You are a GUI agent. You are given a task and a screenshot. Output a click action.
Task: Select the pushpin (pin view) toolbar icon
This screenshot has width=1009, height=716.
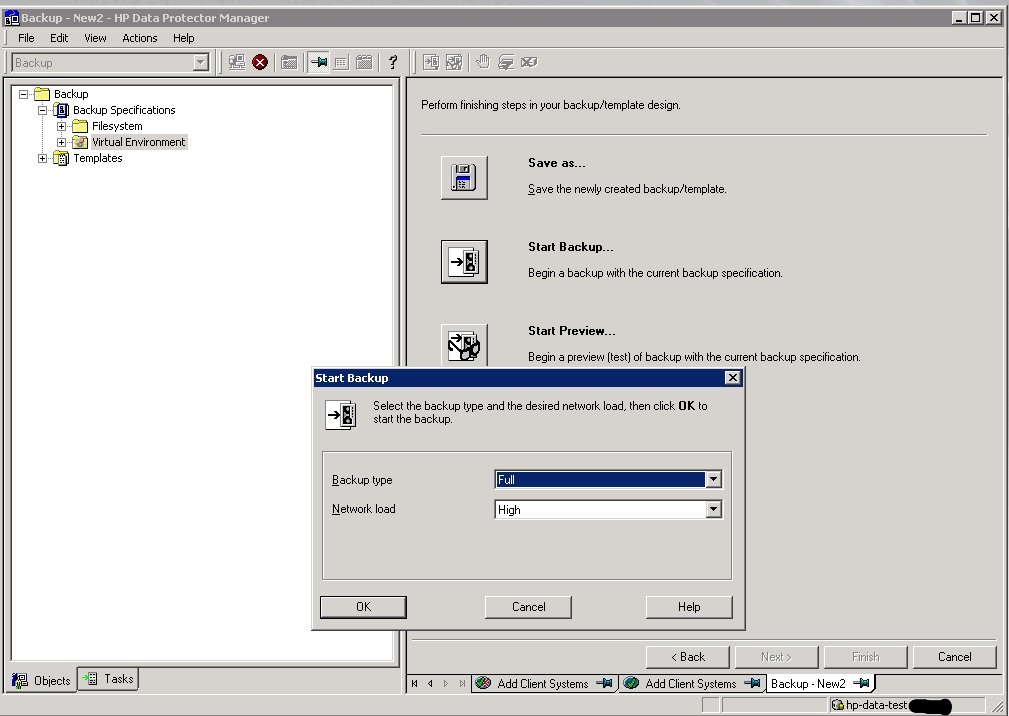[318, 61]
